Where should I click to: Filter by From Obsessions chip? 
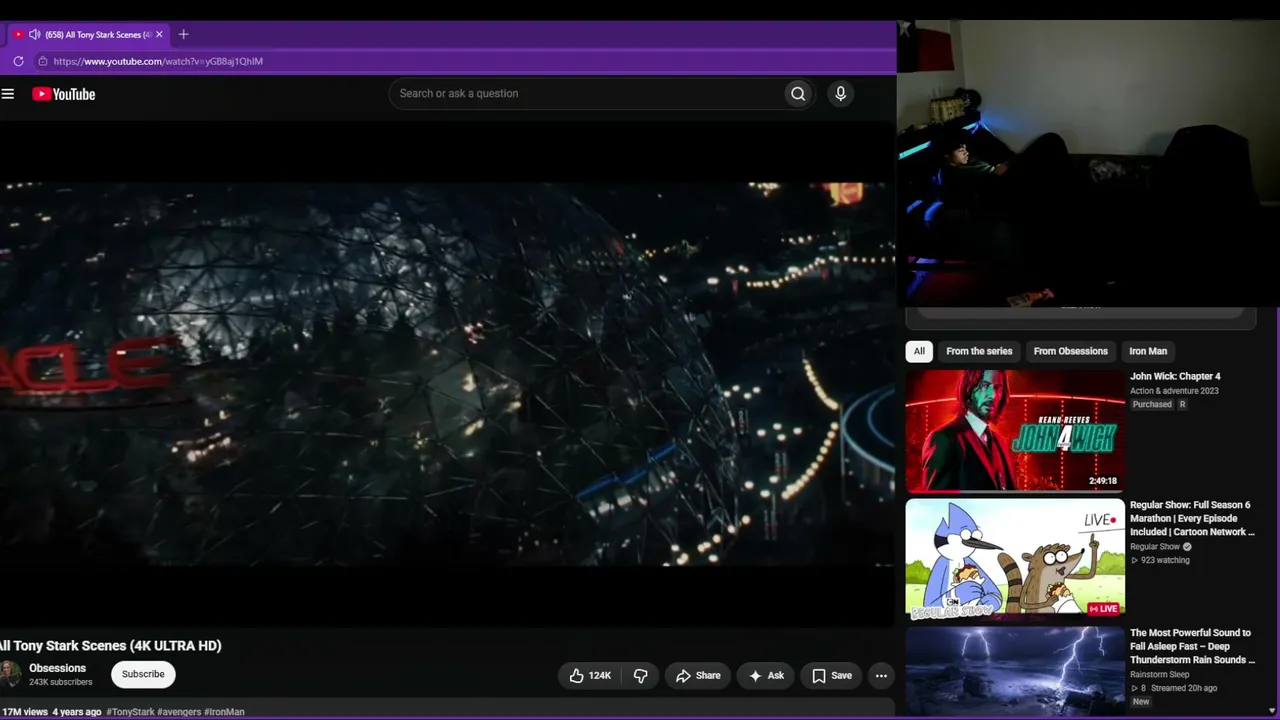[x=1070, y=351]
